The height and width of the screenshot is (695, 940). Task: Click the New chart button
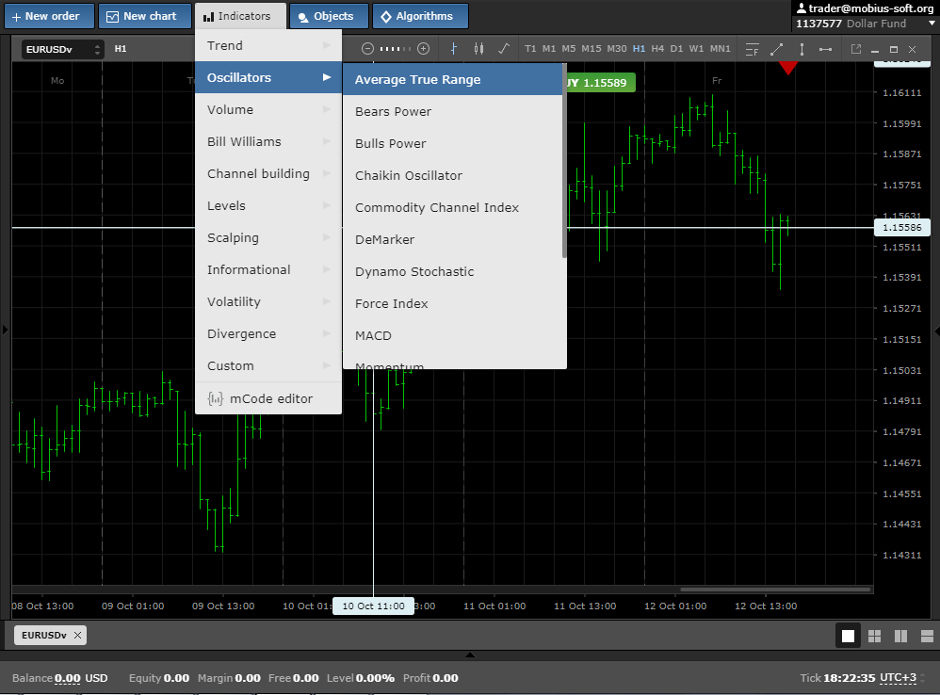pos(144,16)
